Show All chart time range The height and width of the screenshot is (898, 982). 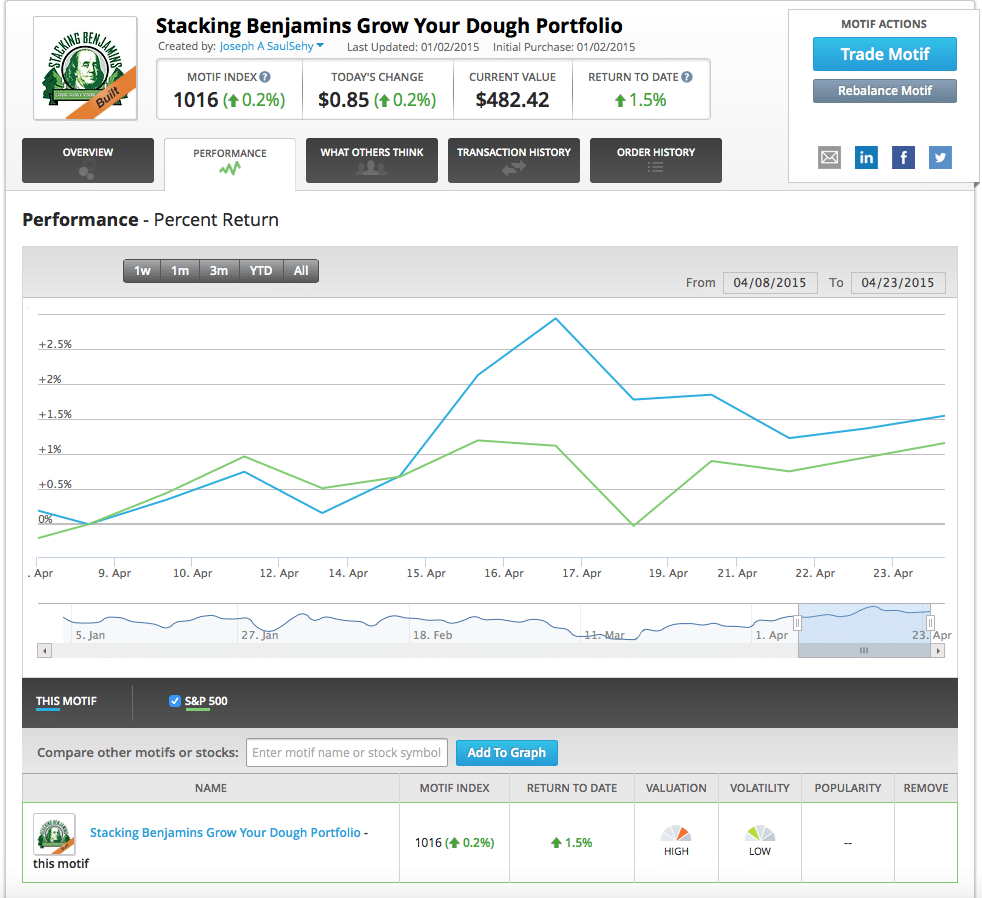(301, 271)
